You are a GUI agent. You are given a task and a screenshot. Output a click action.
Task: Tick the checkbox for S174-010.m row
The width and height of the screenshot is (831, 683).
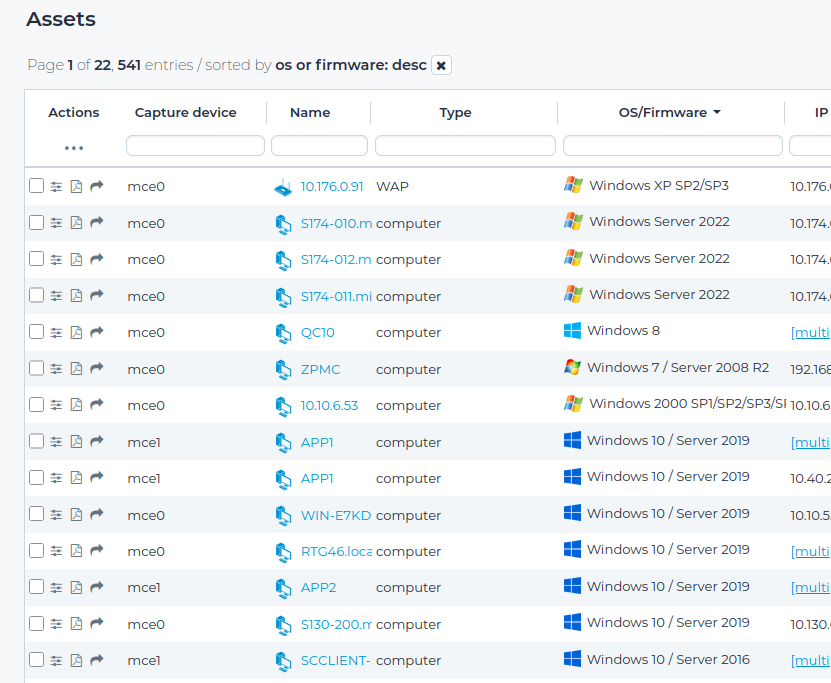(36, 223)
